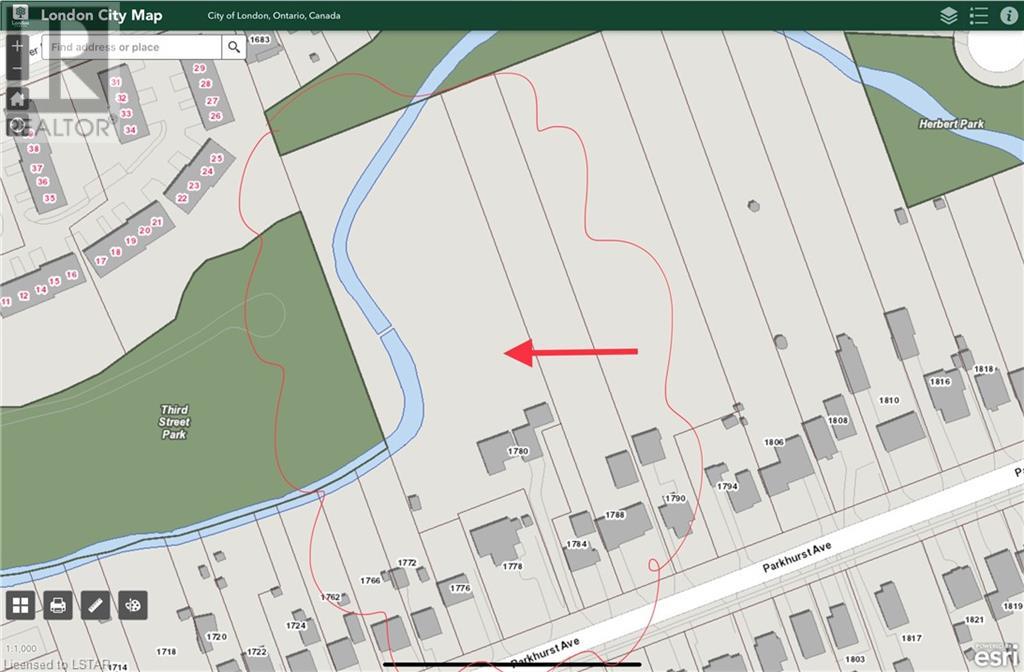Click the London City Map title
This screenshot has height=672, width=1024.
tap(101, 15)
